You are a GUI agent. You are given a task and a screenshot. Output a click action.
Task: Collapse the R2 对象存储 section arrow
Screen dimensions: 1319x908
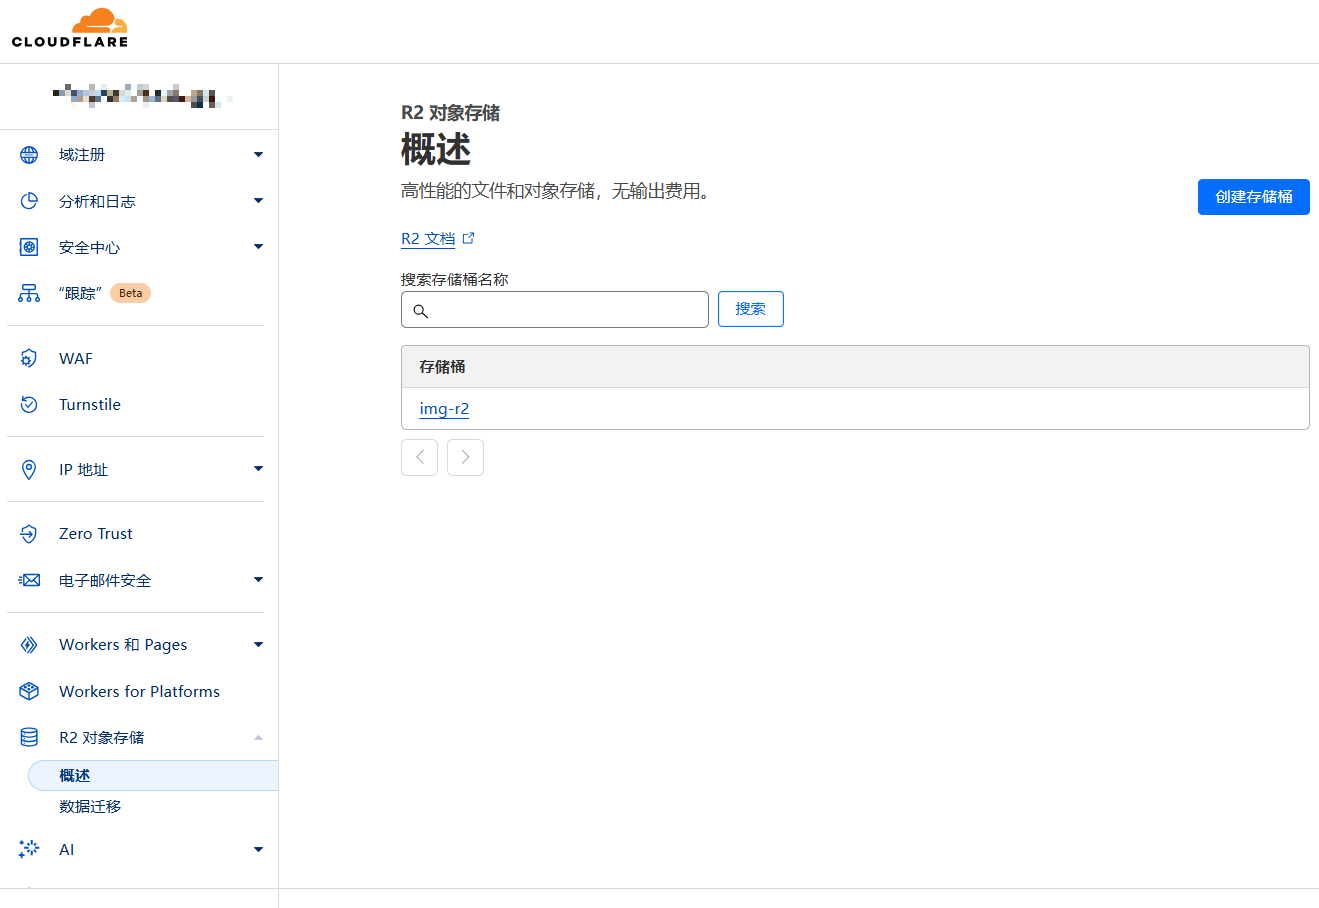(258, 737)
